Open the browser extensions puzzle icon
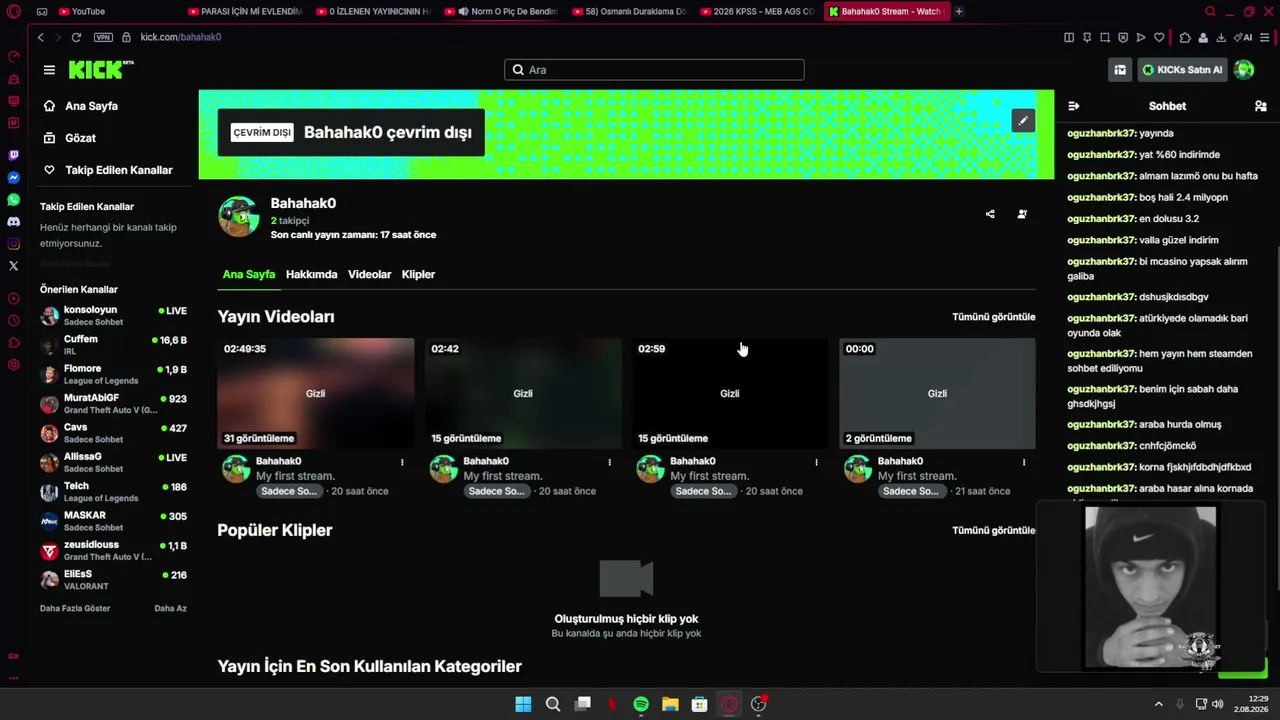The width and height of the screenshot is (1280, 720). [1185, 38]
